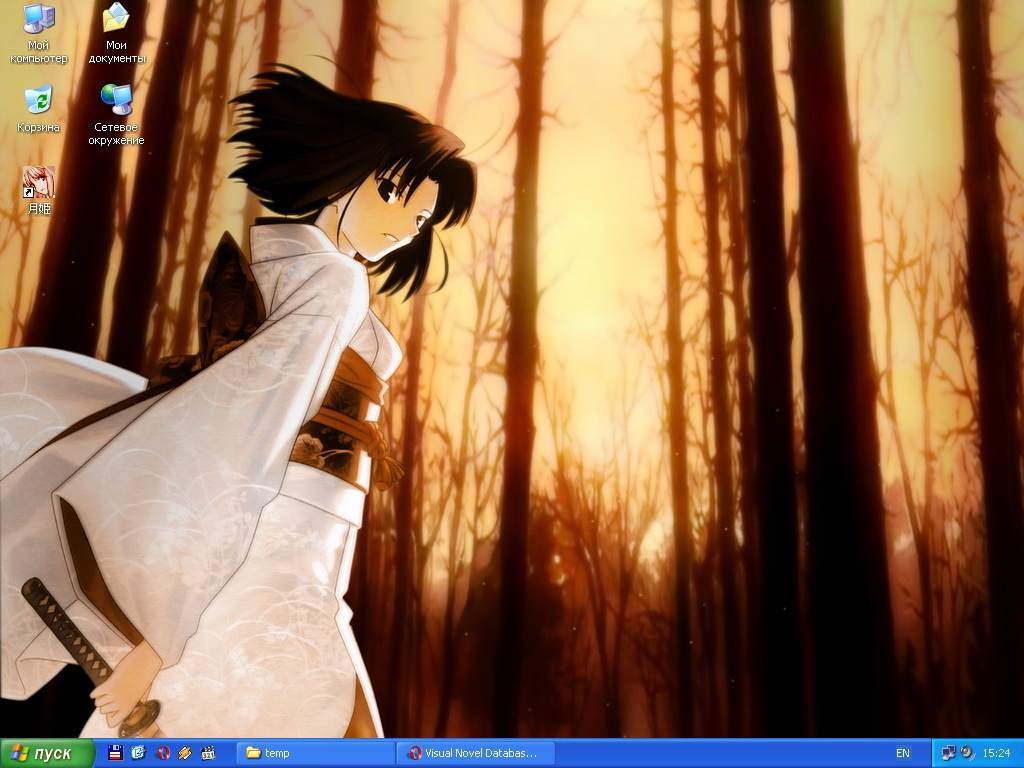1024x768 pixels.
Task: Open Media Player Classic quick launch icon
Action: click(x=208, y=753)
